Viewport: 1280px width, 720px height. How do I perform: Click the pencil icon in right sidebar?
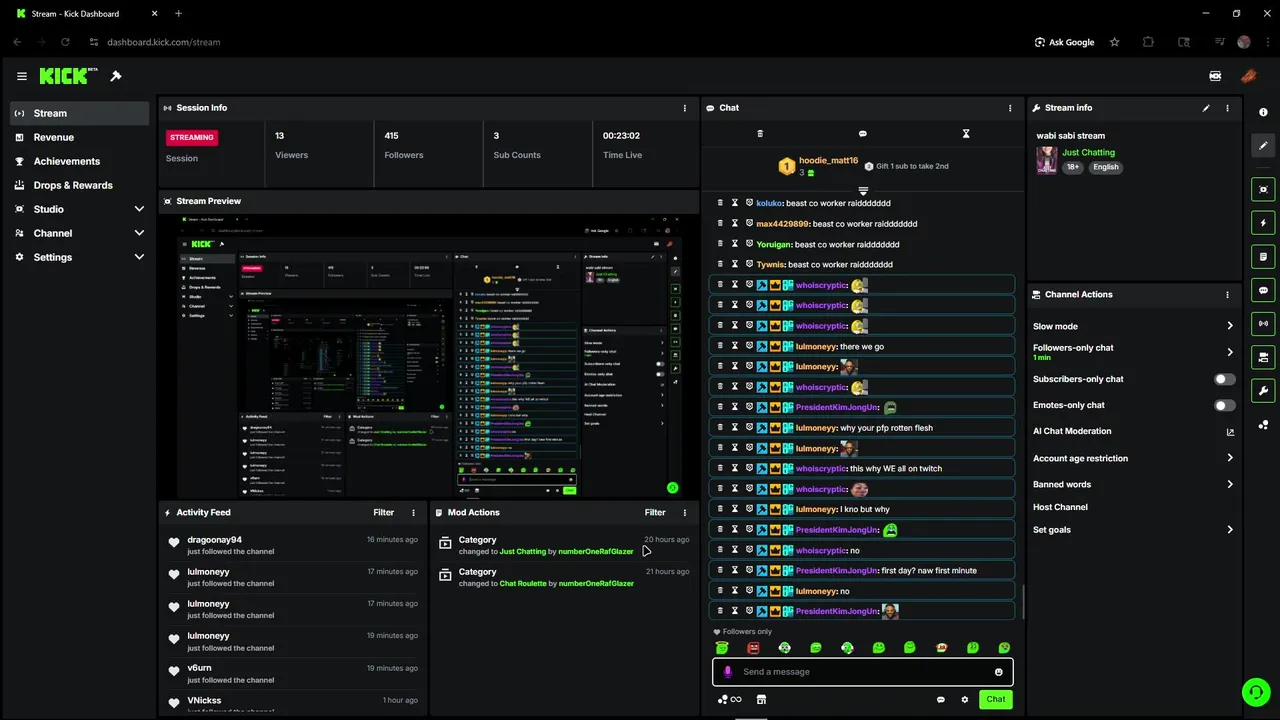1263,145
